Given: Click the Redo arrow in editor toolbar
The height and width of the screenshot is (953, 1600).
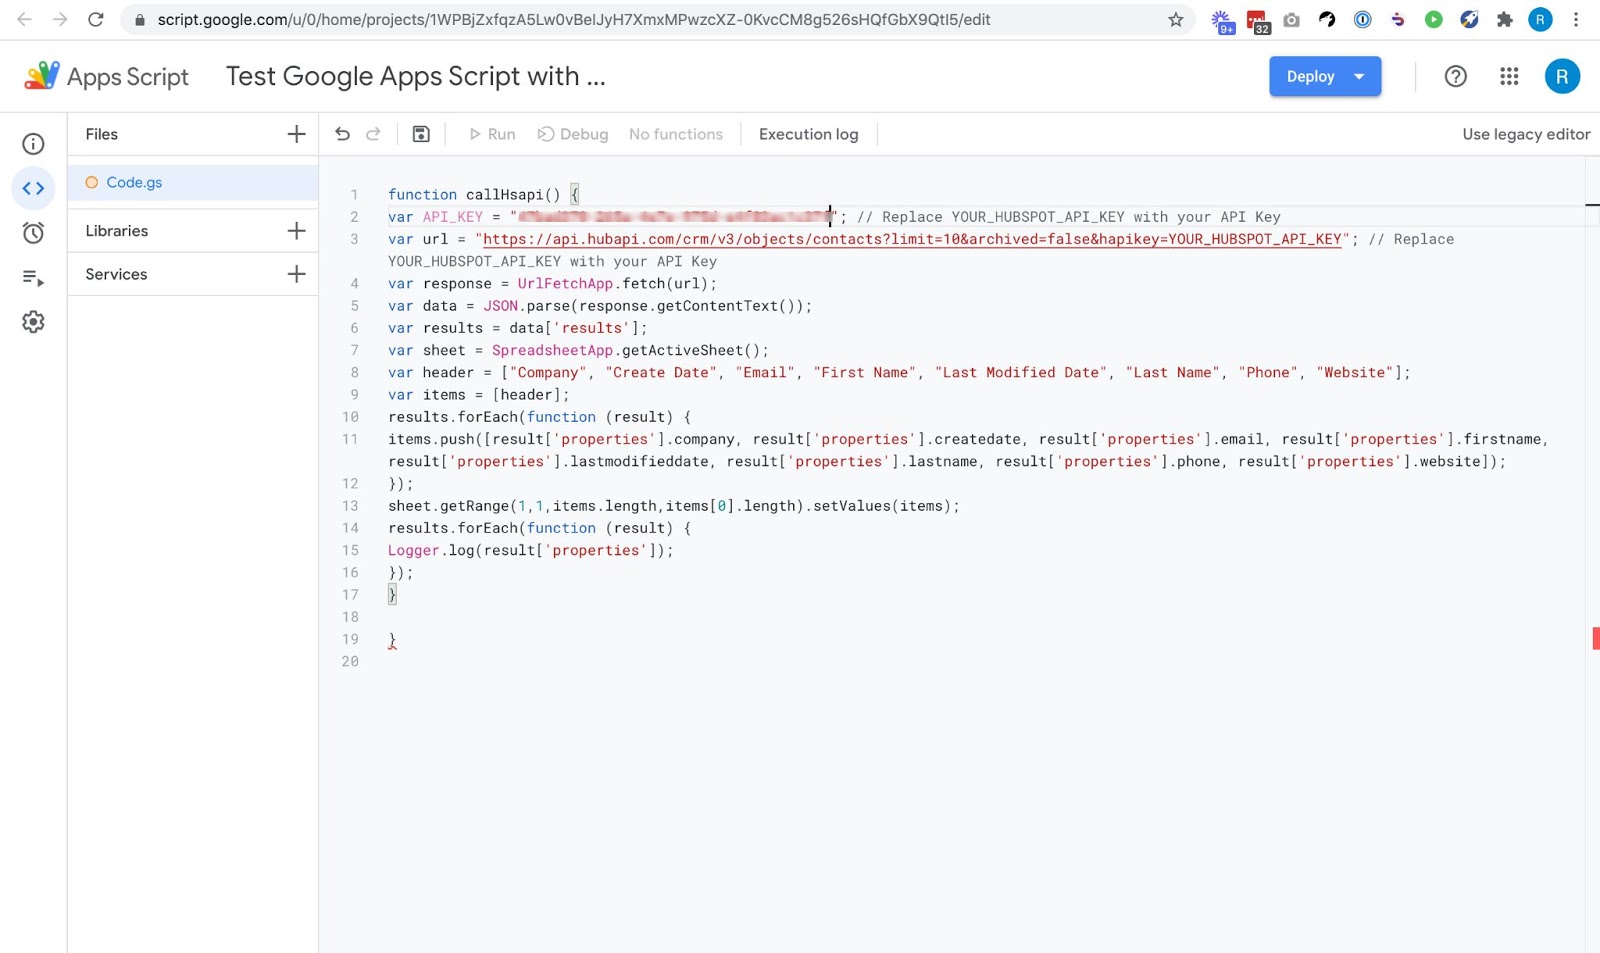Looking at the screenshot, I should pos(373,134).
